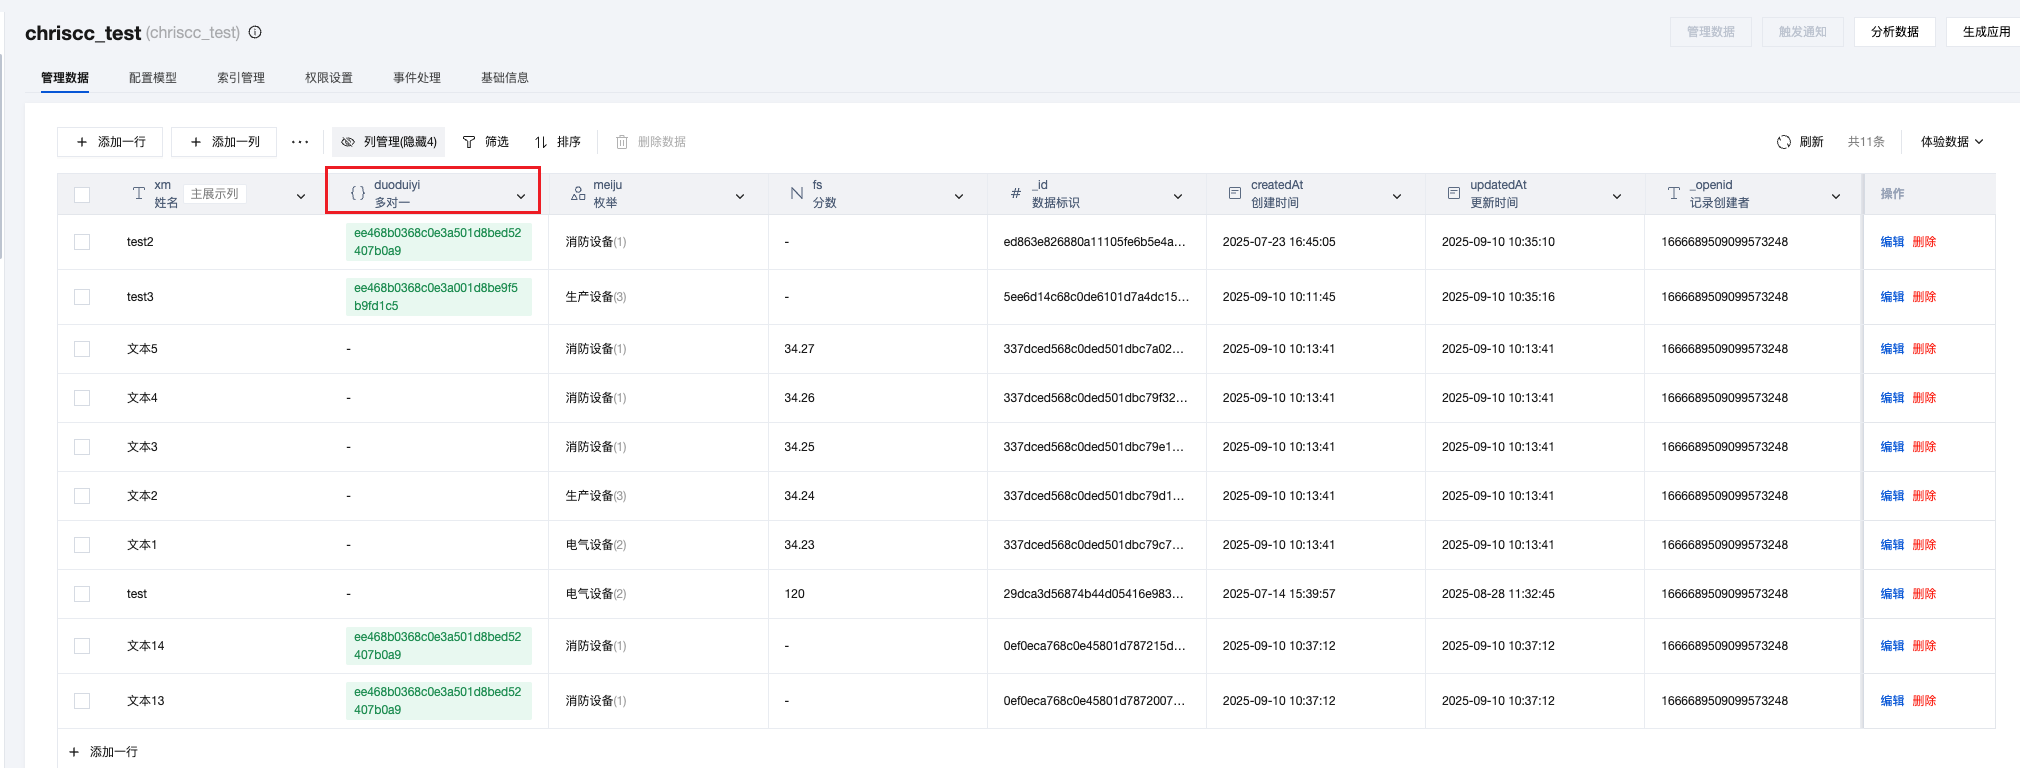The width and height of the screenshot is (2020, 768).
Task: Click the refresh circular arrow icon
Action: (x=1784, y=142)
